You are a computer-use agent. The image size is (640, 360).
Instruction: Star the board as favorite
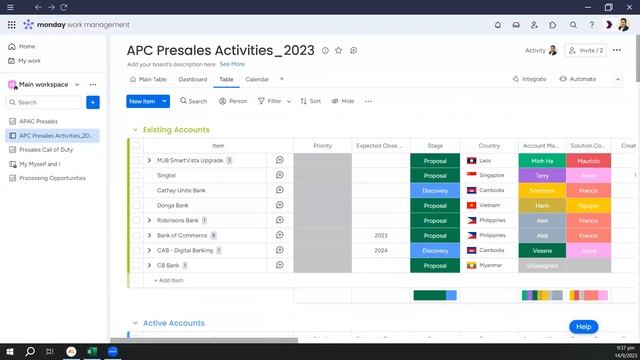[338, 51]
